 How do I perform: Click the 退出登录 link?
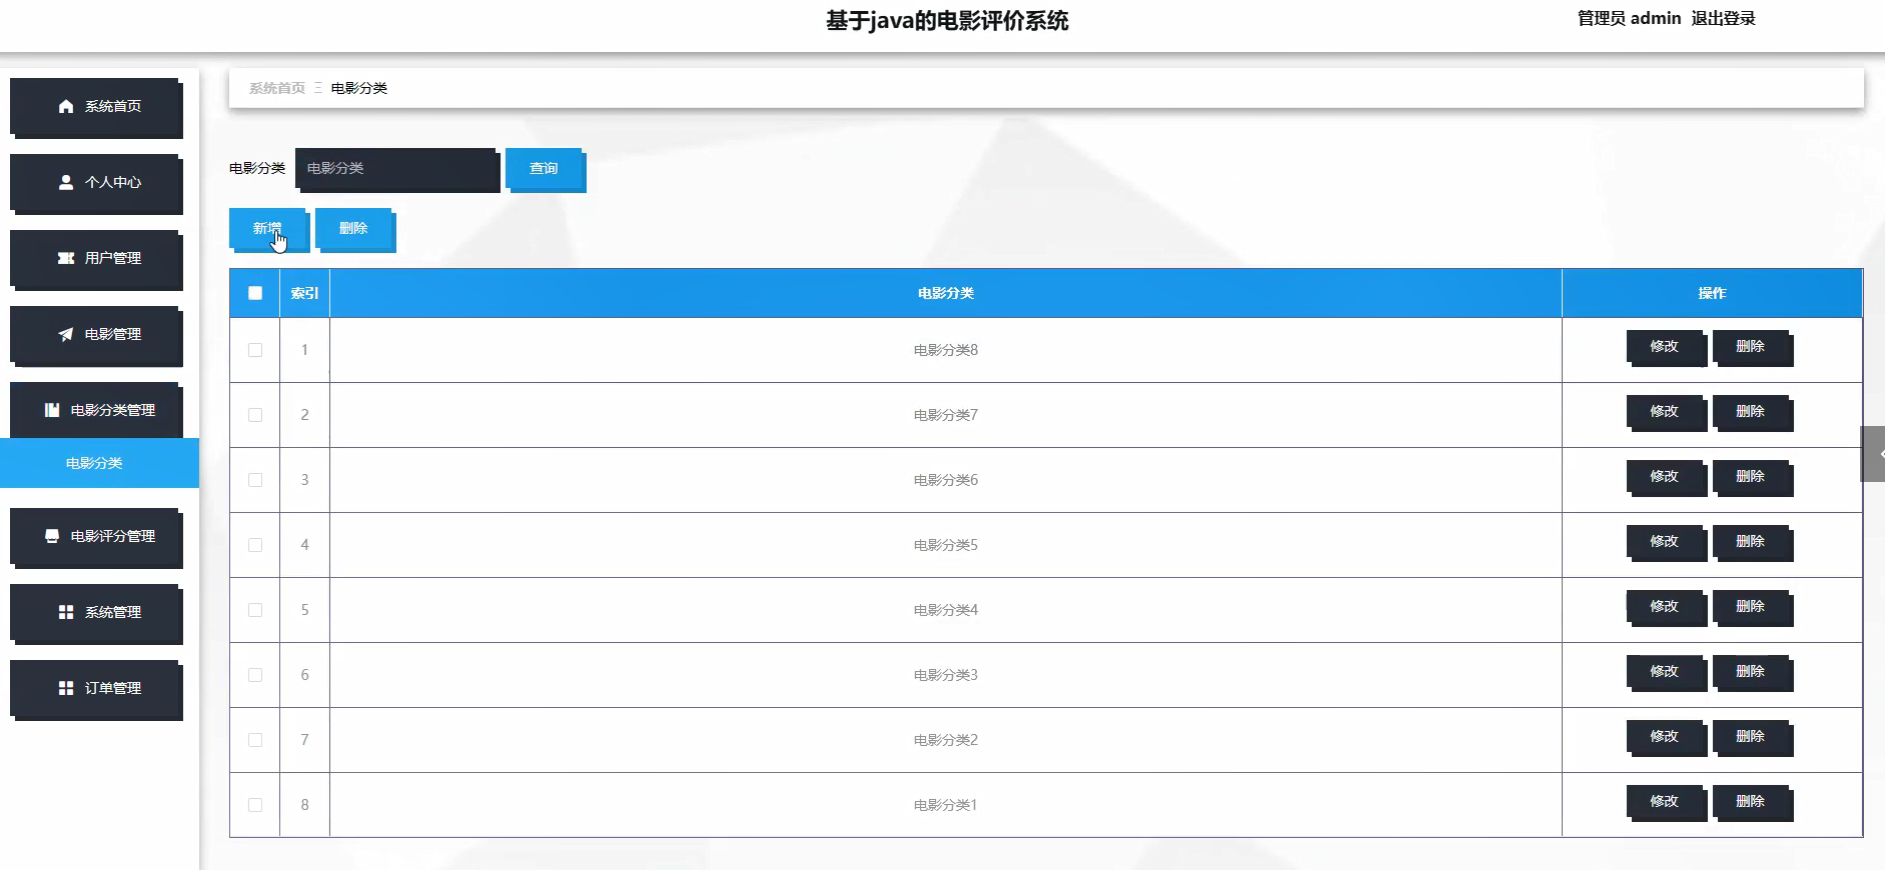[x=1723, y=18]
